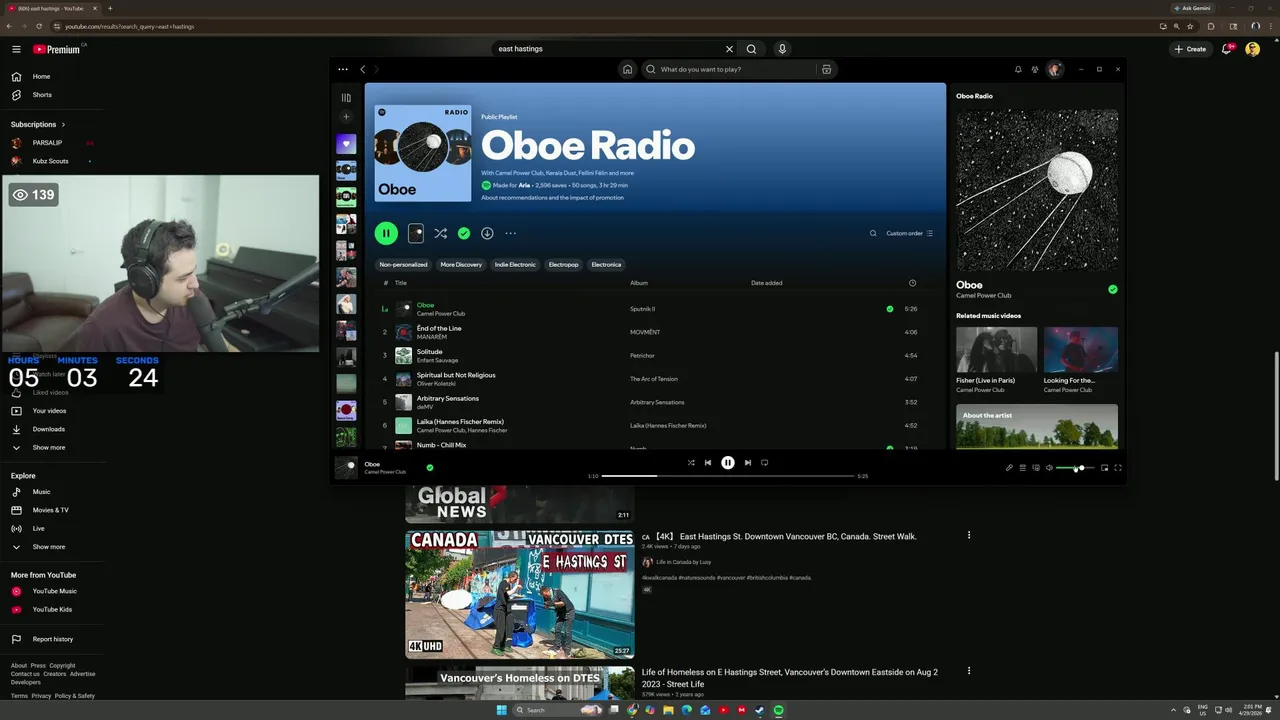
Task: Open YouTube hamburger guide menu
Action: 16,49
